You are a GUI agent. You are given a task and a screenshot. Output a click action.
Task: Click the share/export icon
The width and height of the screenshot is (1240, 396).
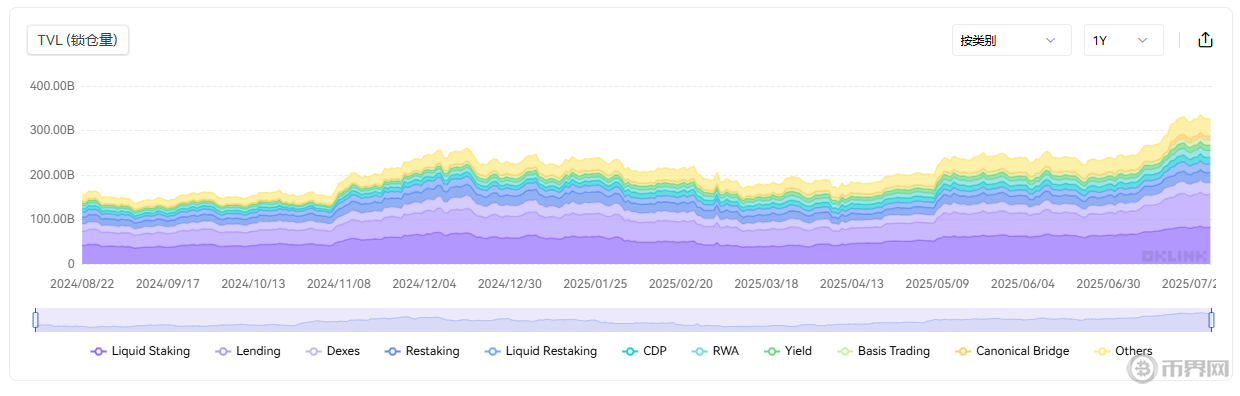pos(1205,40)
